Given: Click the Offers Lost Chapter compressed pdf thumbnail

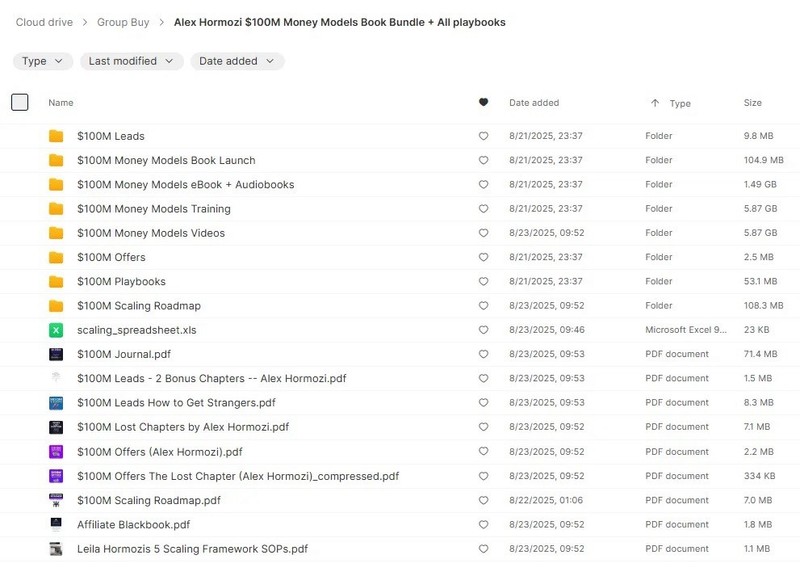Looking at the screenshot, I should (x=56, y=476).
